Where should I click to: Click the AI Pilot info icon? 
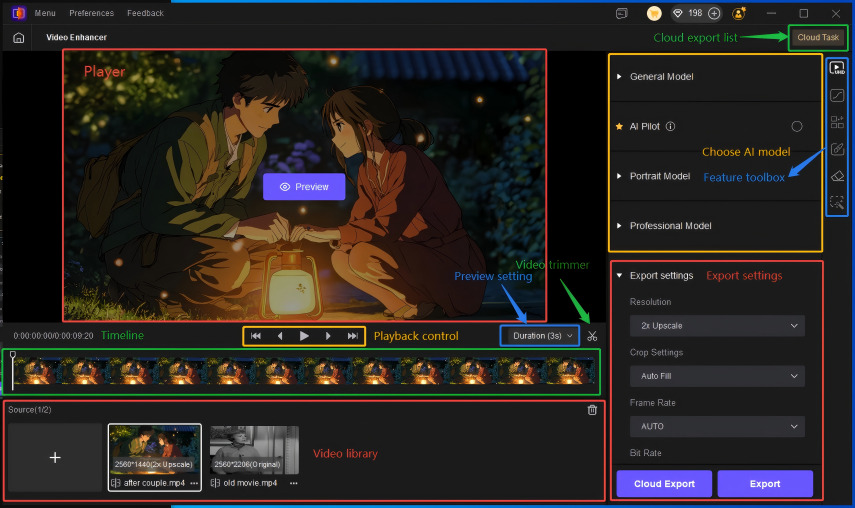tap(671, 126)
